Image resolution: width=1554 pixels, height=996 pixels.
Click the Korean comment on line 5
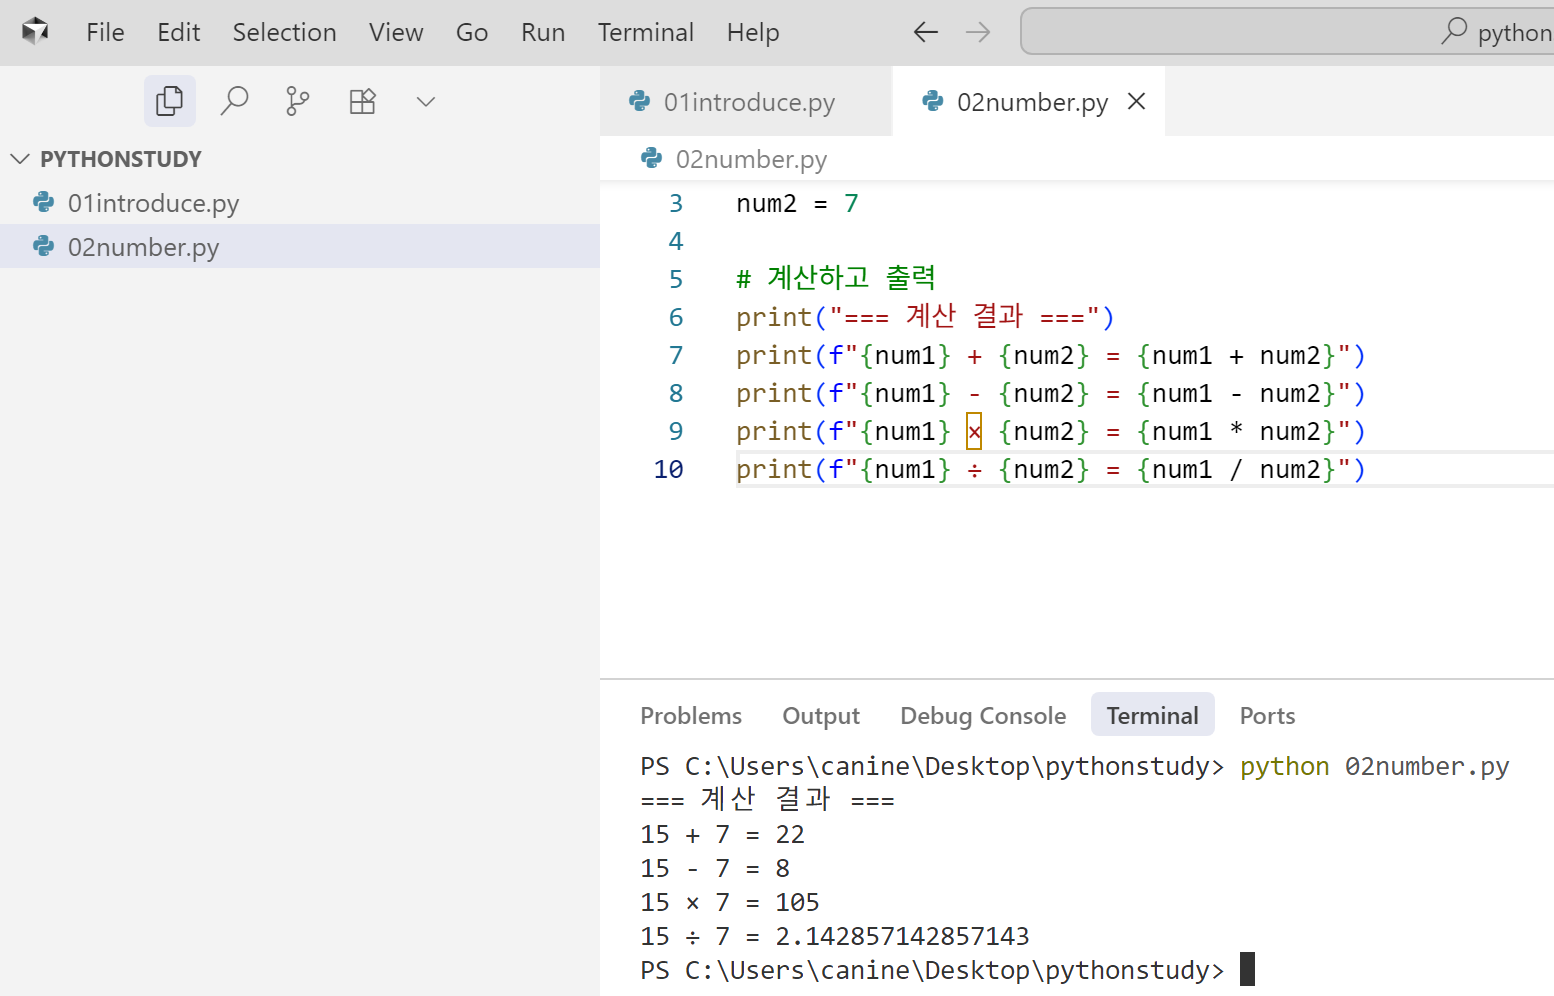836,278
